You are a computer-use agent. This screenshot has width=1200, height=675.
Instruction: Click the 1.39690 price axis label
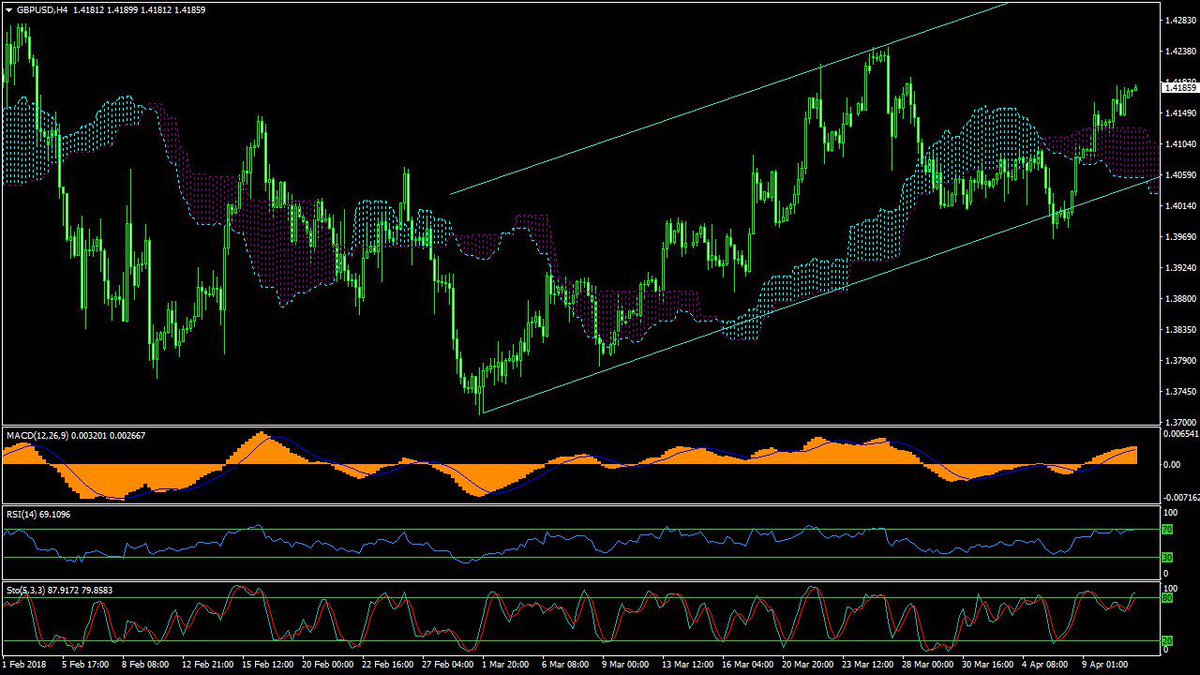(1180, 237)
